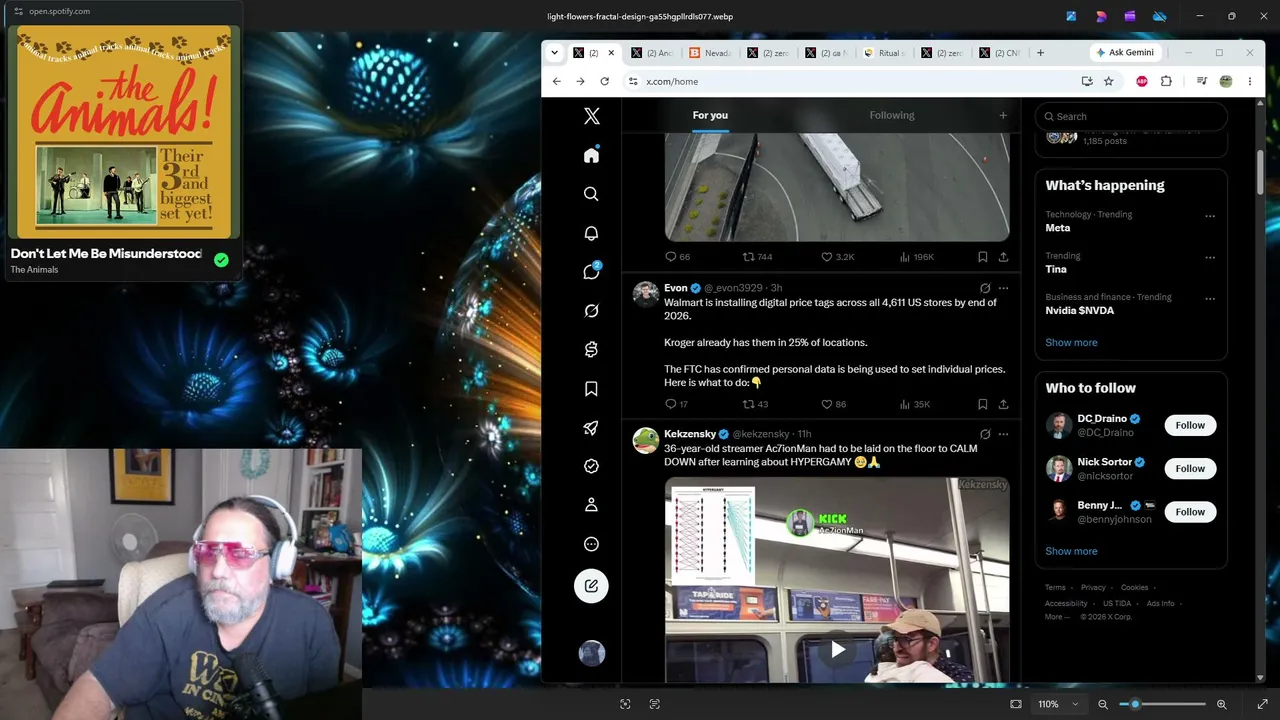Open more options on Kekzensky's post
This screenshot has width=1280, height=720.
[1003, 434]
